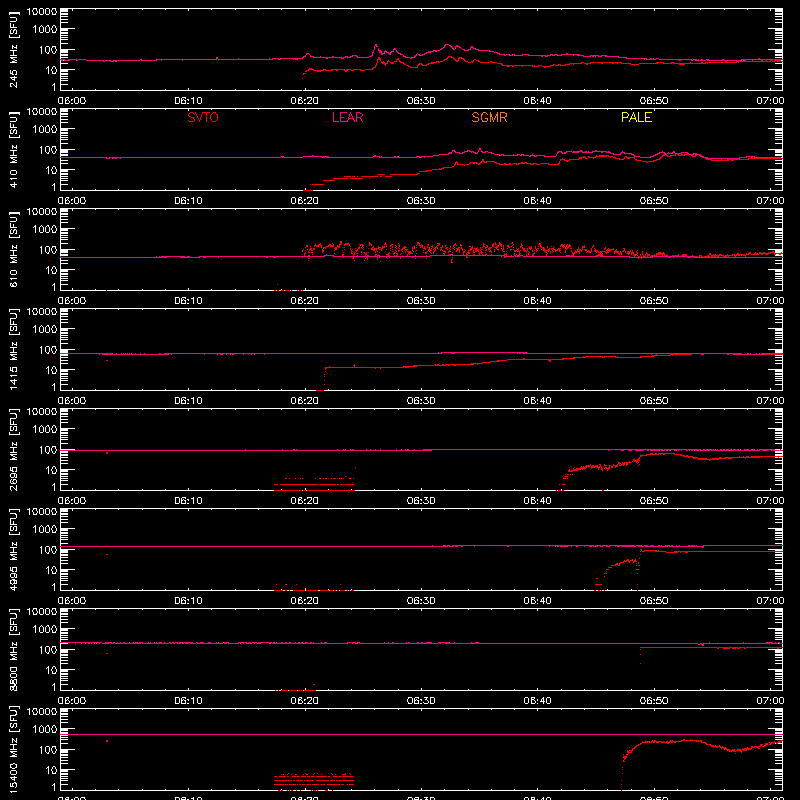This screenshot has height=800, width=800.
Task: Click 07:00 tick label below 245 MHz plot
Action: [x=770, y=101]
